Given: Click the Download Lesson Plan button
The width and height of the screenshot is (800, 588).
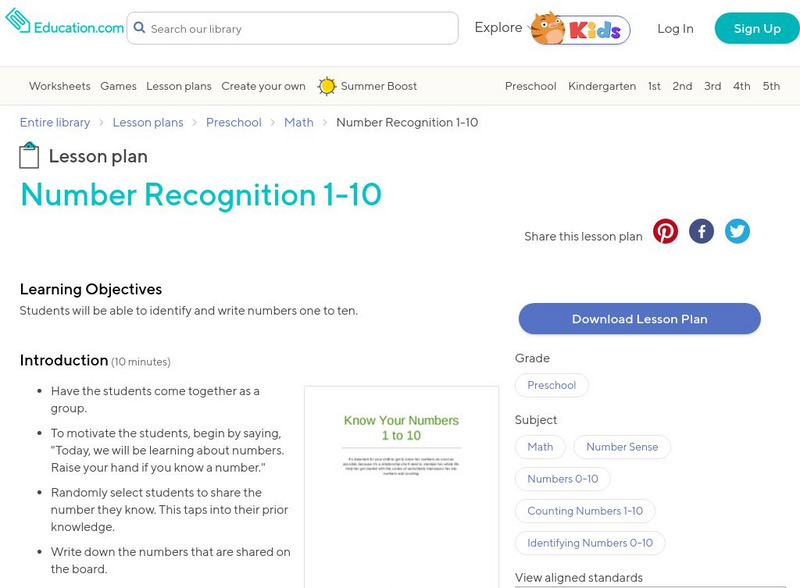Looking at the screenshot, I should [x=639, y=319].
